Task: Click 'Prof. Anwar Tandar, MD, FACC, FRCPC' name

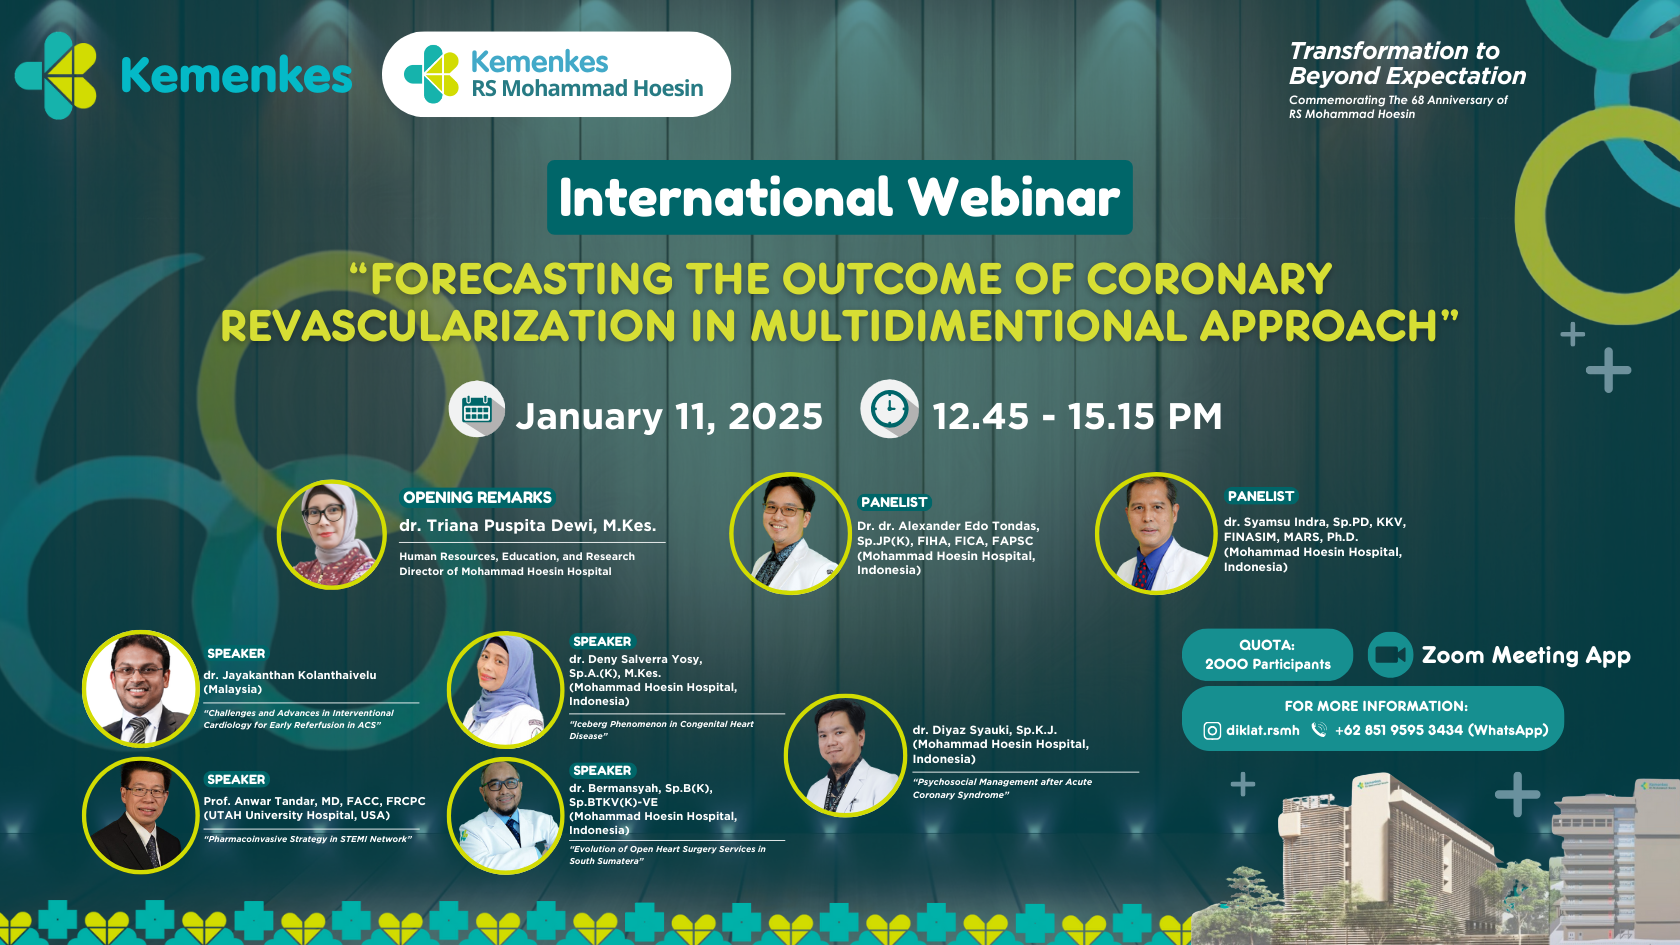Action: coord(314,801)
